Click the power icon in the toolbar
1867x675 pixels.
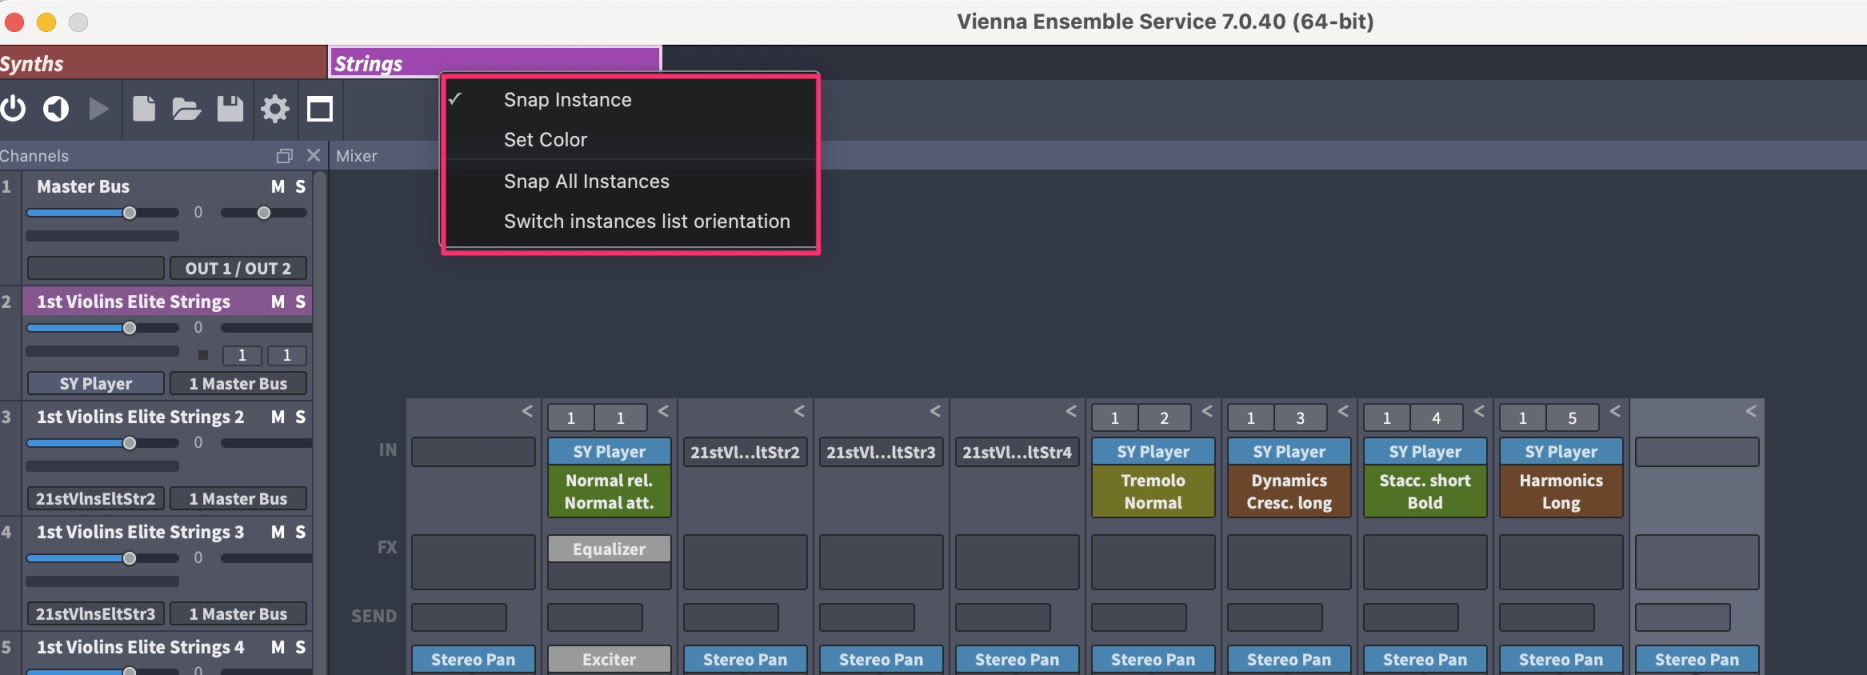coord(13,108)
